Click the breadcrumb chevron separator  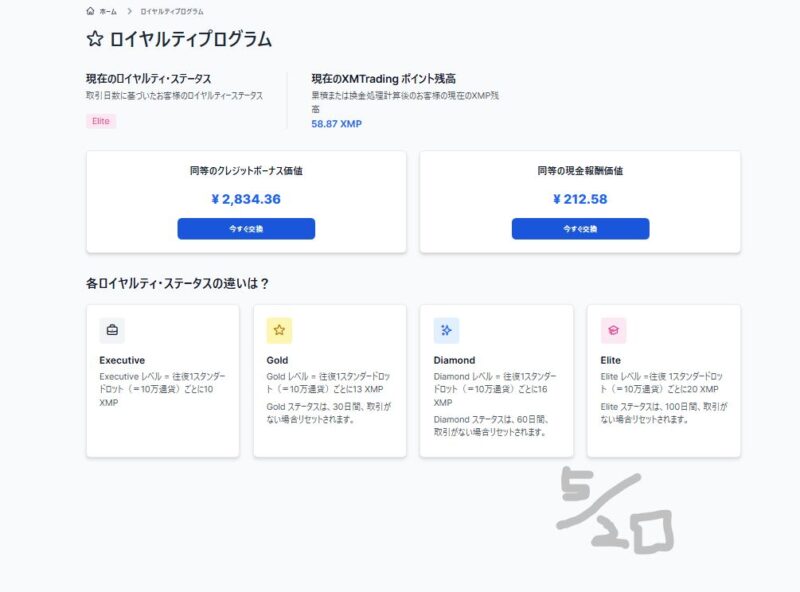tap(129, 11)
